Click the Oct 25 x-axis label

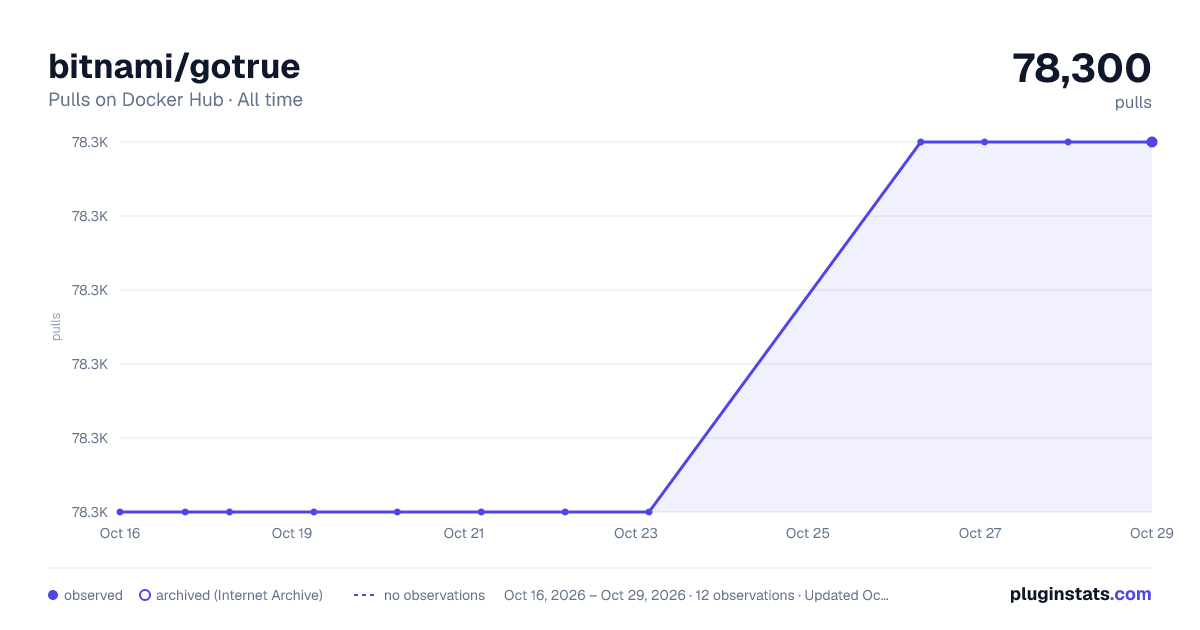[x=808, y=533]
